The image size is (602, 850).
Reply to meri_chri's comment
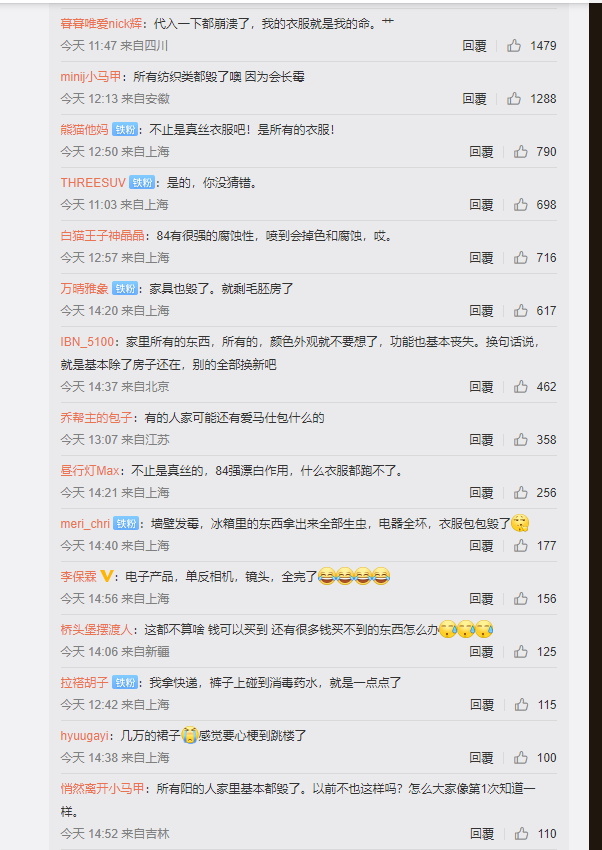pyautogui.click(x=481, y=545)
